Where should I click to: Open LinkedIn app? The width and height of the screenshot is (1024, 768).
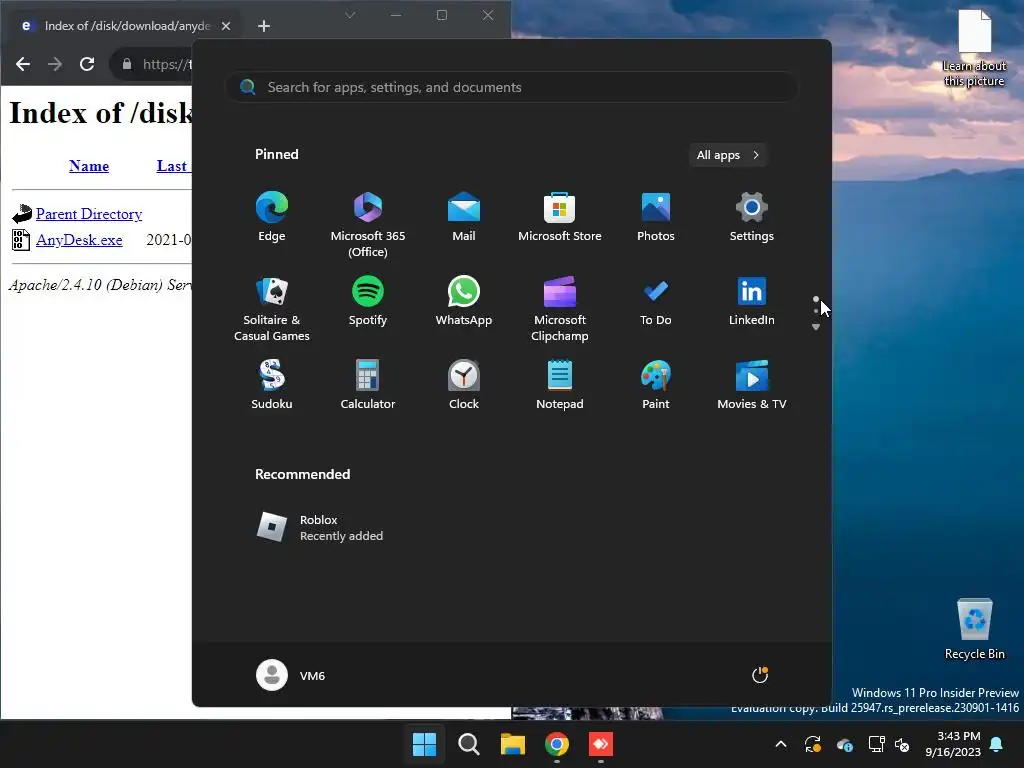tap(752, 301)
